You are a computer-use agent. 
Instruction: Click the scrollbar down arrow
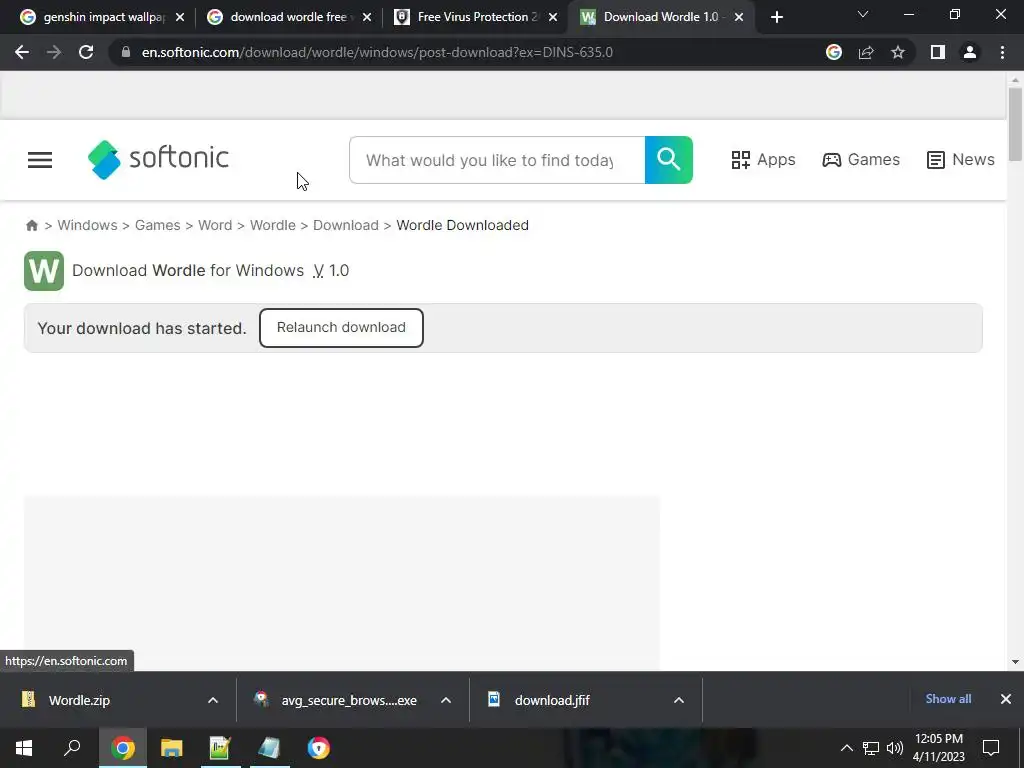point(1015,662)
